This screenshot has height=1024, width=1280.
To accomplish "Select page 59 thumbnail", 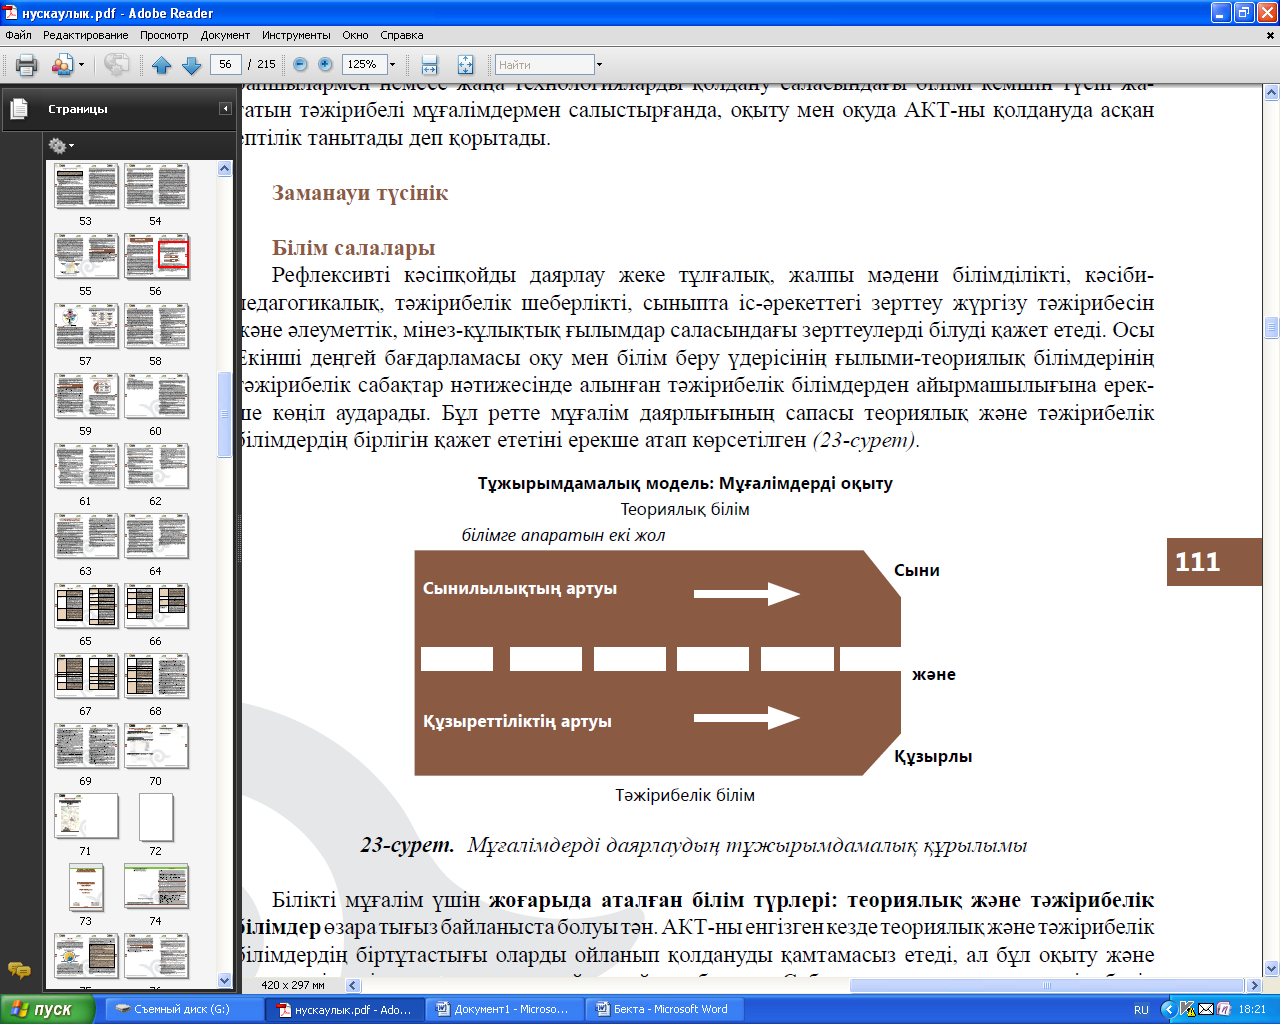I will [x=85, y=396].
